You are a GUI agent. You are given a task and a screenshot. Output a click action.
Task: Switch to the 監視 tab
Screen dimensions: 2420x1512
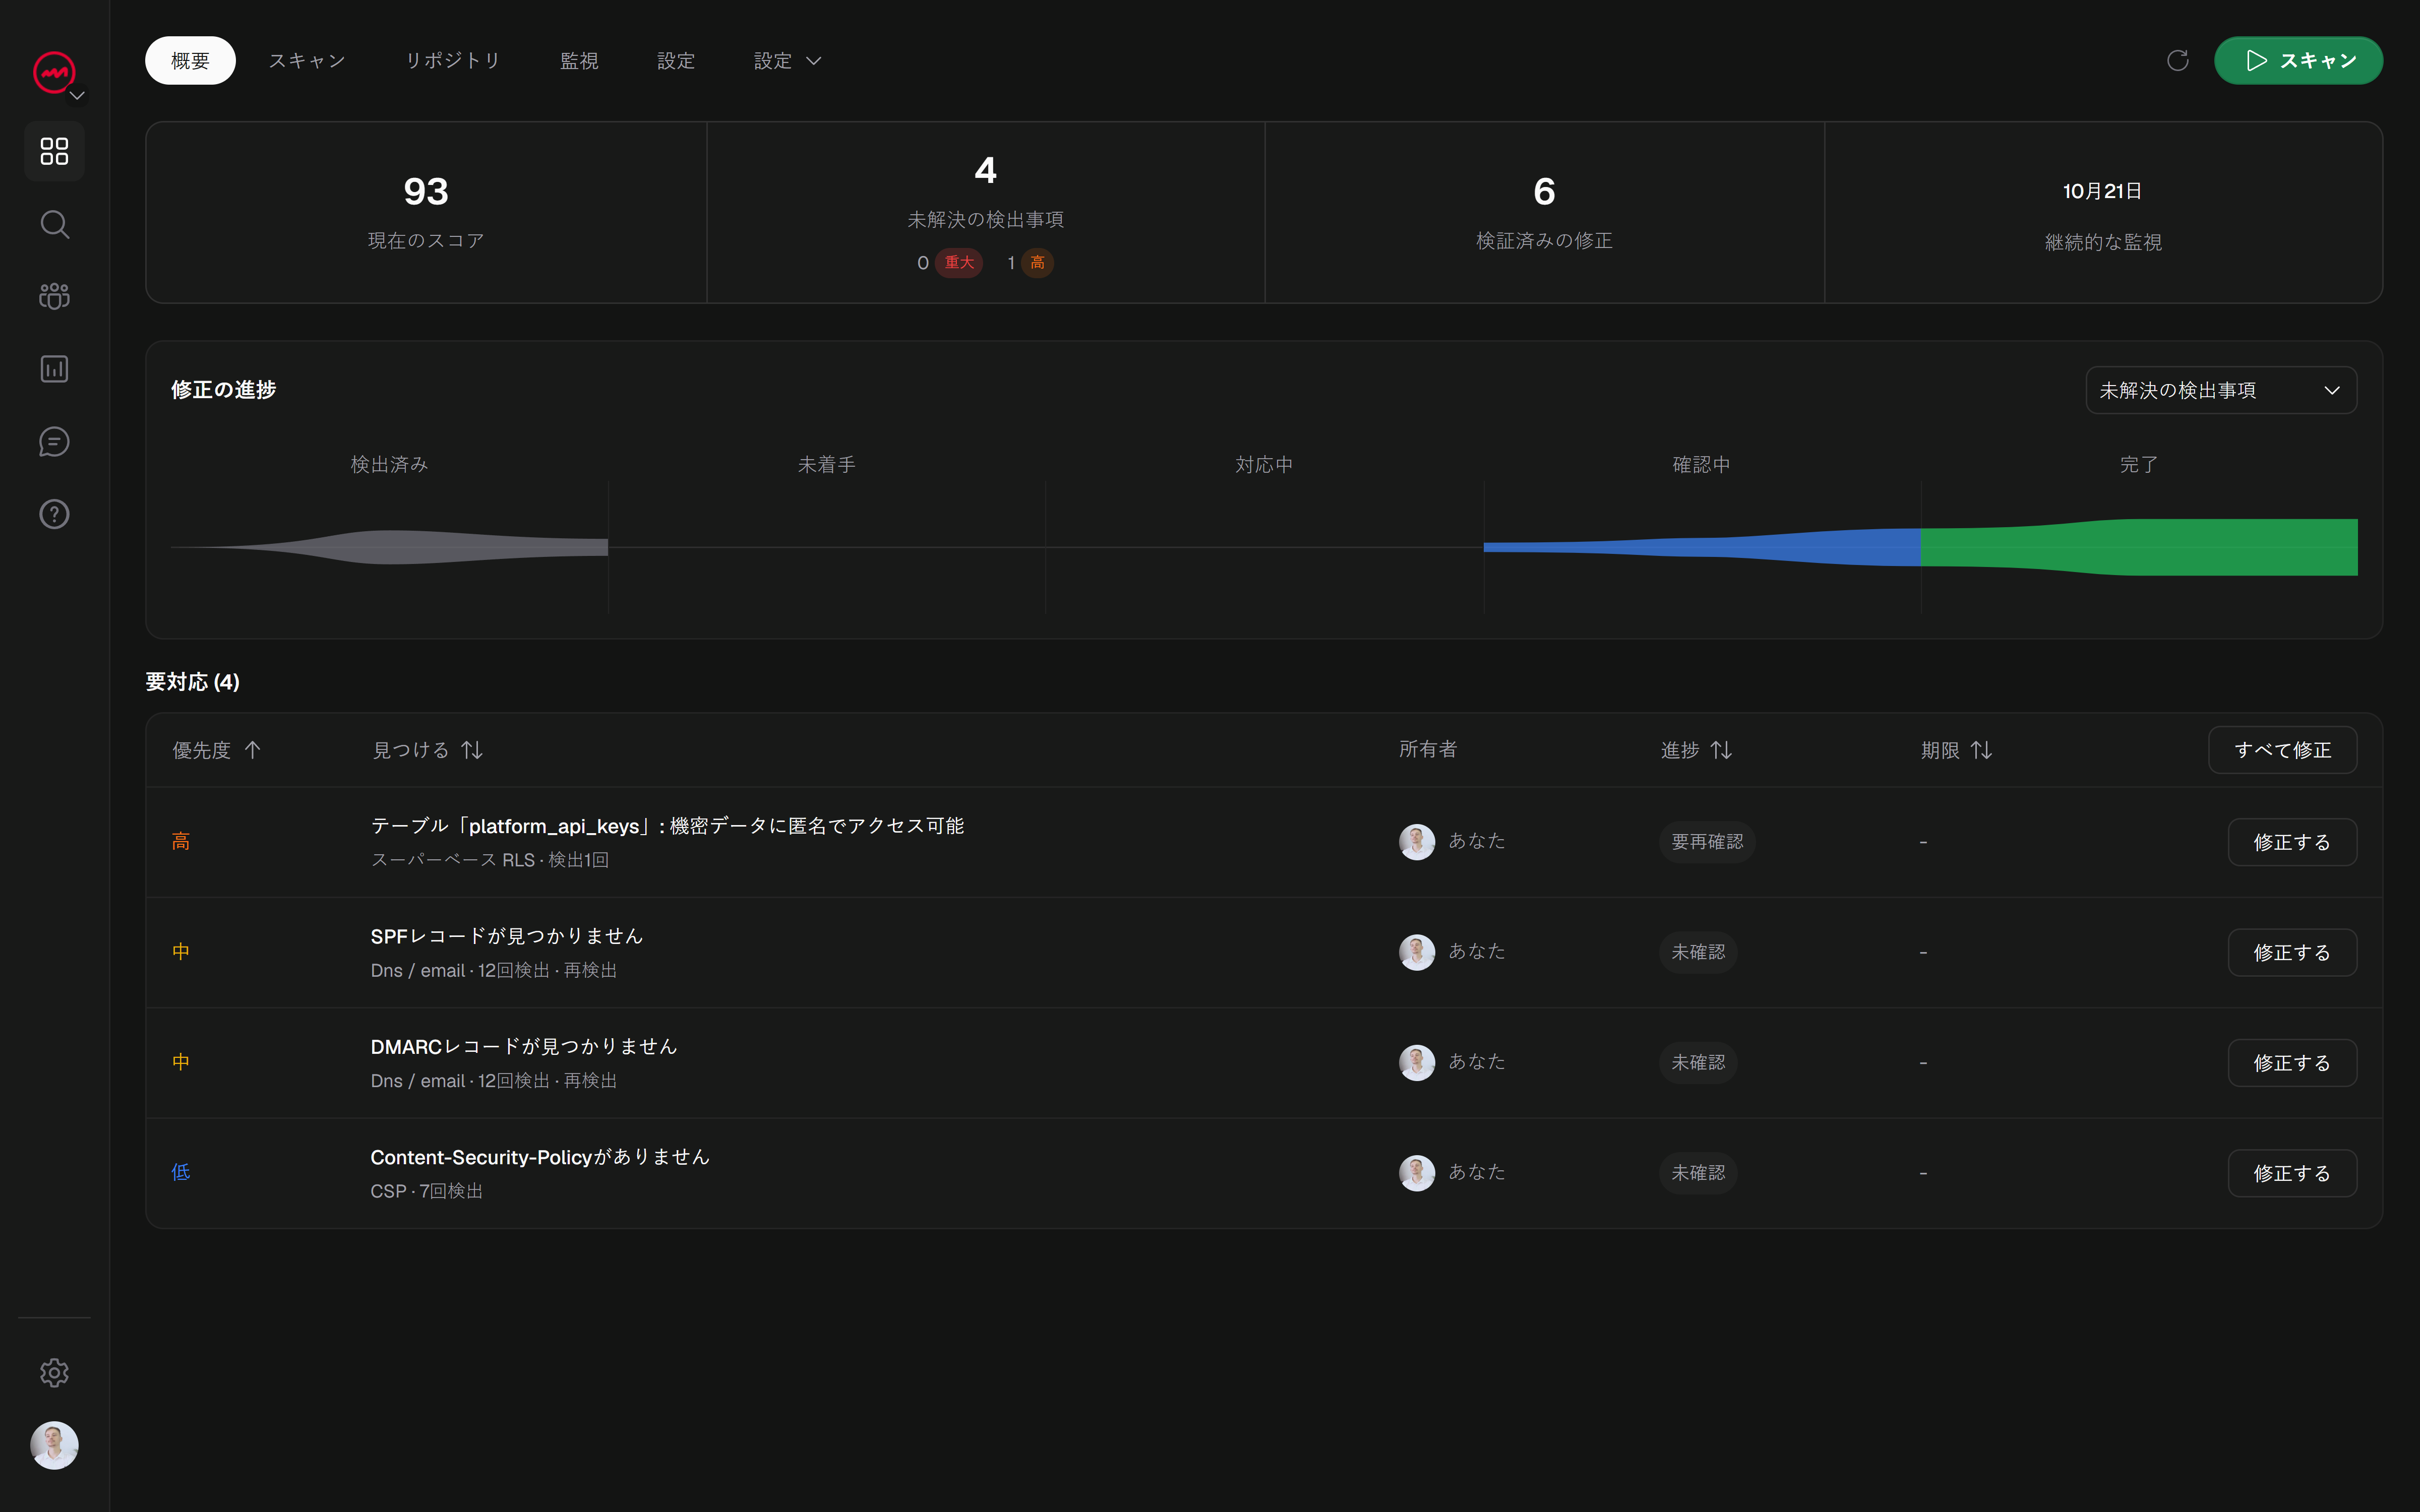pos(579,61)
